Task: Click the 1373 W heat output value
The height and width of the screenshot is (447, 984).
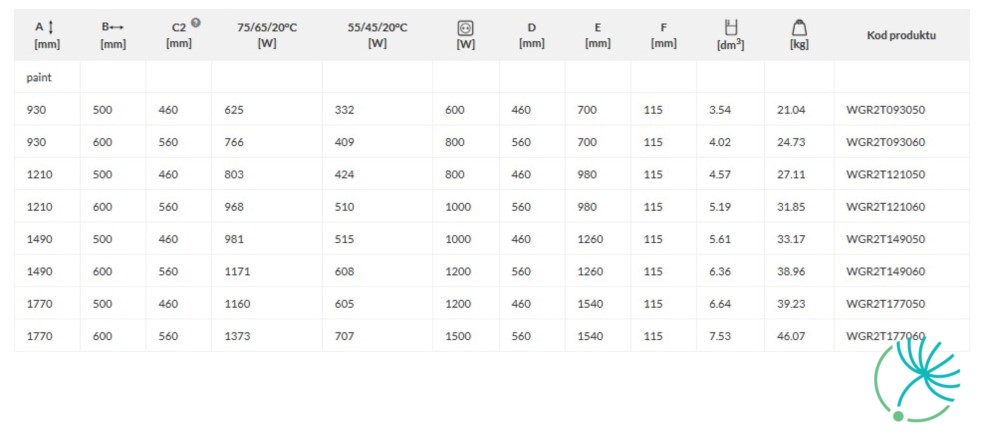Action: [237, 337]
